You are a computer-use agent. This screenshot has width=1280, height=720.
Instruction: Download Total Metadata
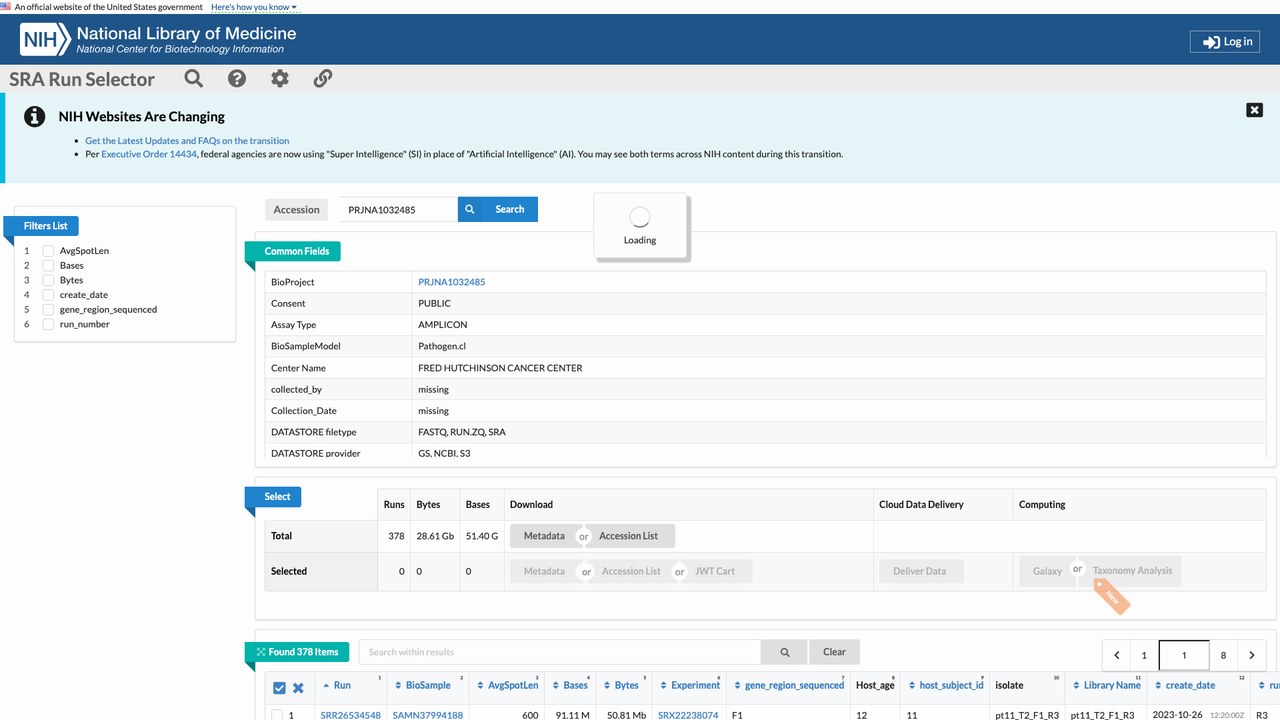tap(544, 536)
